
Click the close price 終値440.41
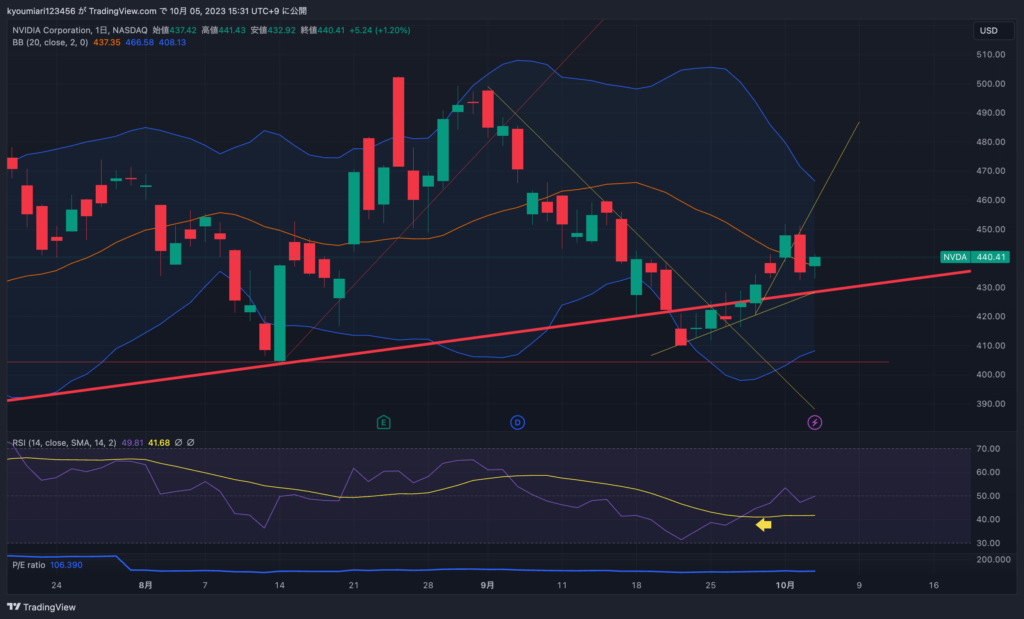(323, 30)
